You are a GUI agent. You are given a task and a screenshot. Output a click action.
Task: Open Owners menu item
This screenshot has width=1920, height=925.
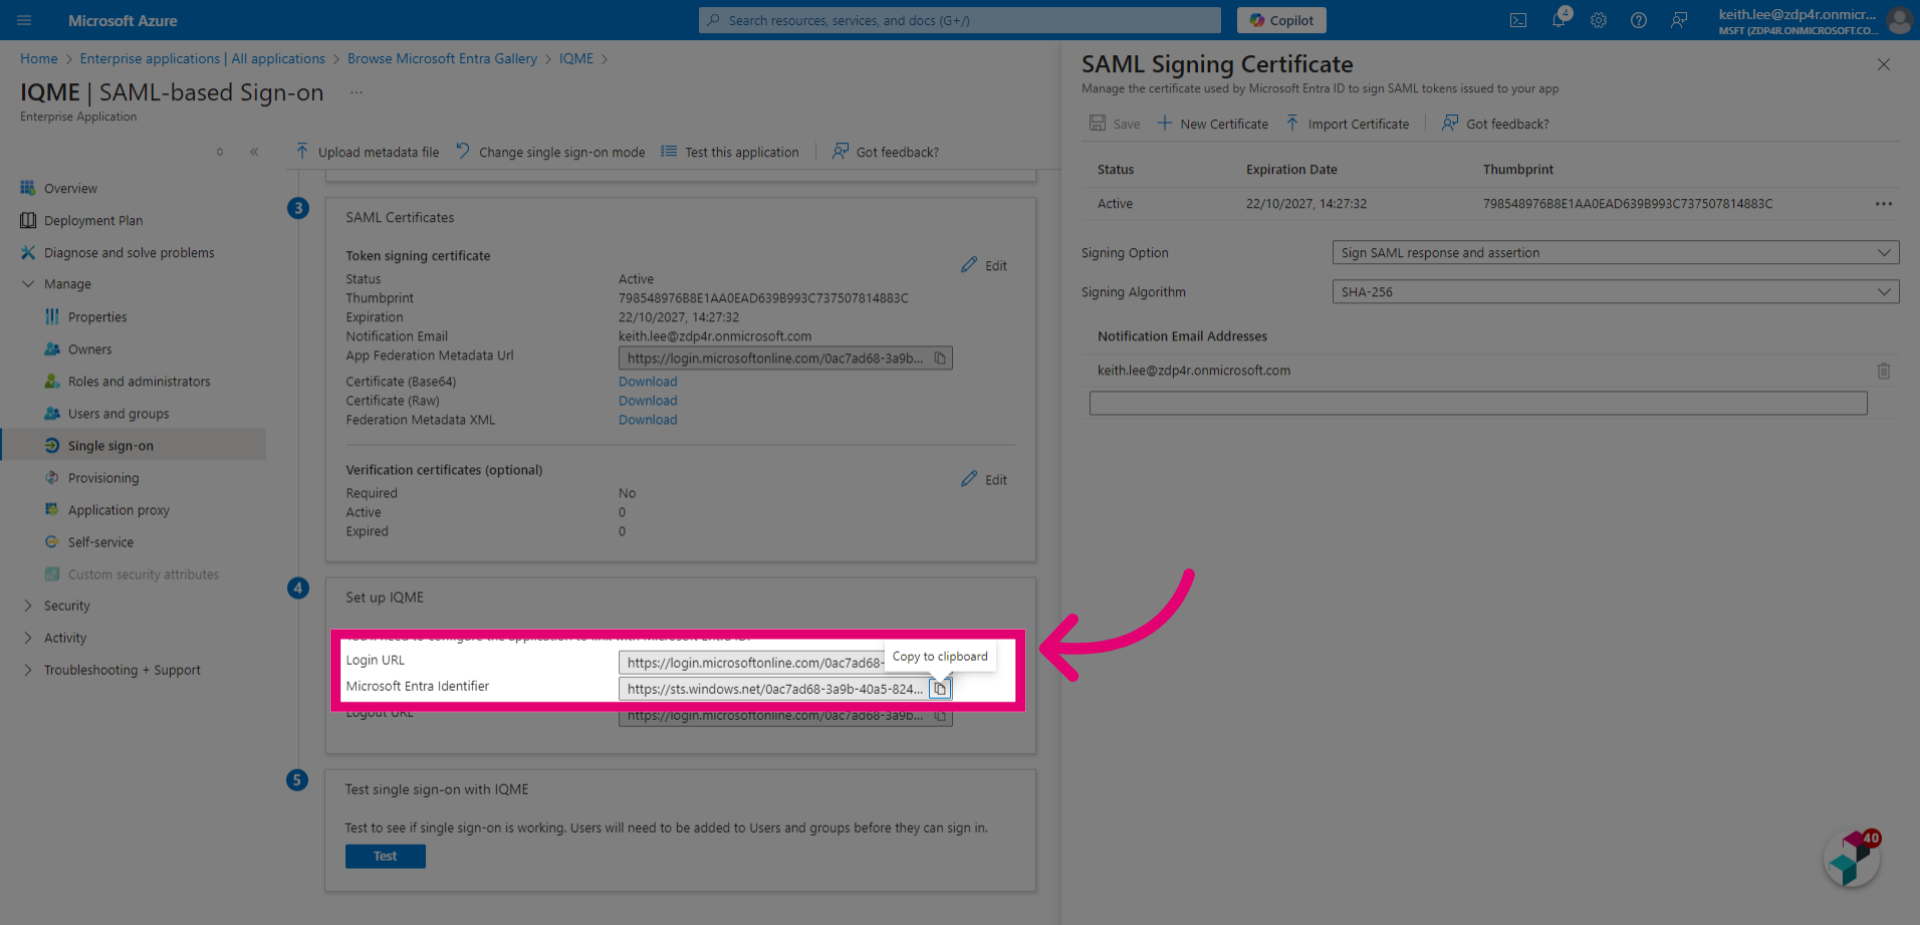tap(89, 349)
